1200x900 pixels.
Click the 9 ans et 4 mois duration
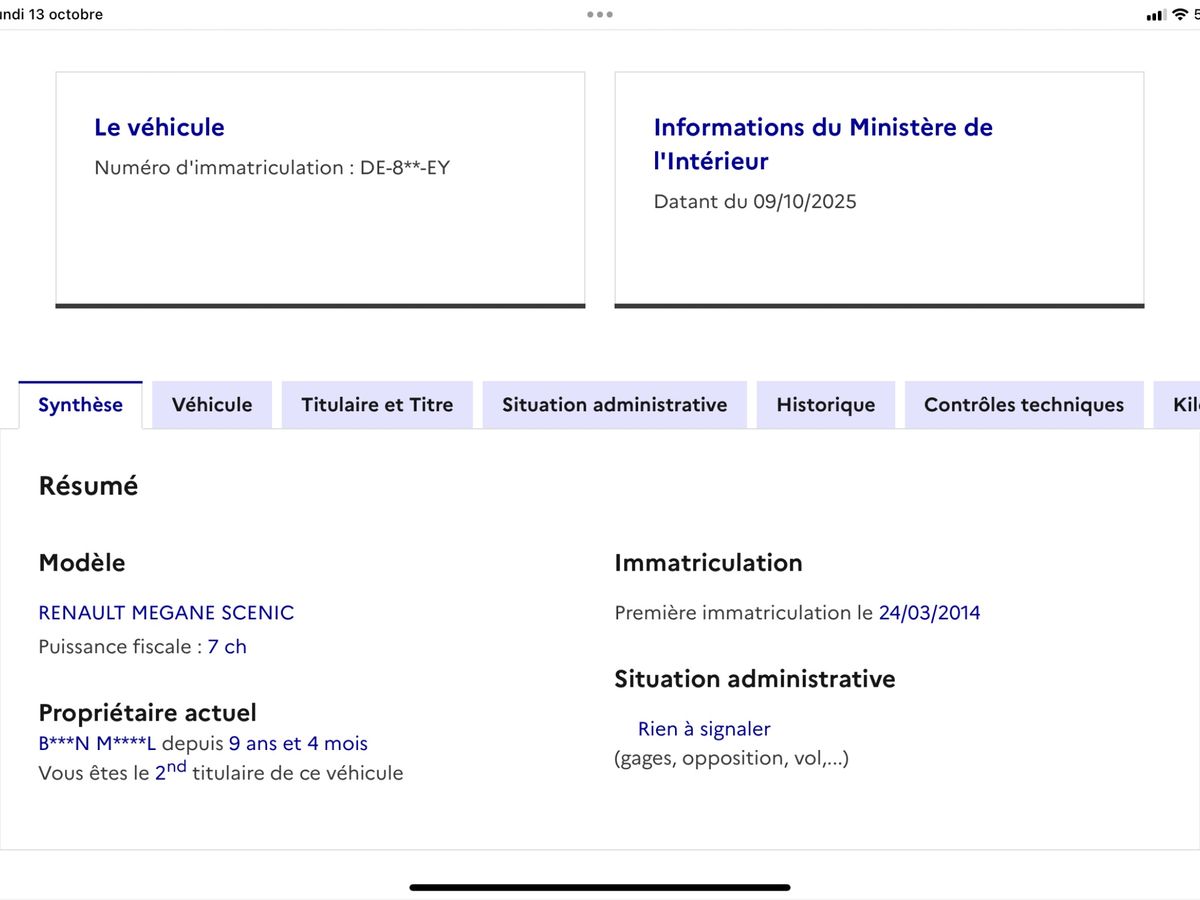point(298,744)
